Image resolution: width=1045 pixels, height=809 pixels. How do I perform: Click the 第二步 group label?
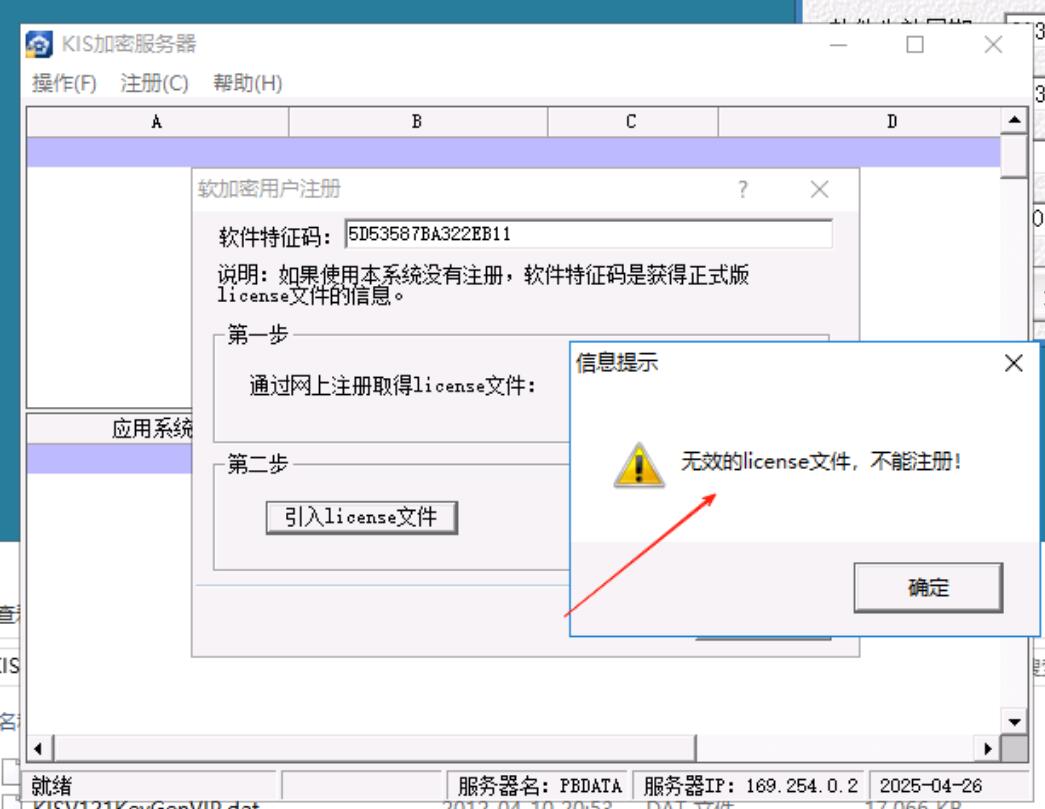(x=257, y=463)
